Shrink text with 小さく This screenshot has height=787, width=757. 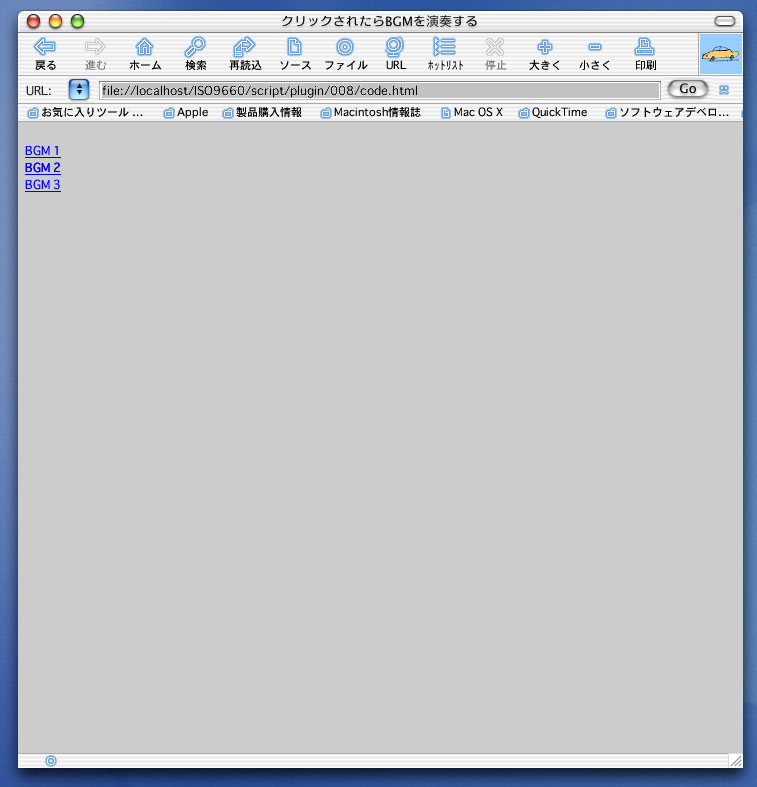595,53
